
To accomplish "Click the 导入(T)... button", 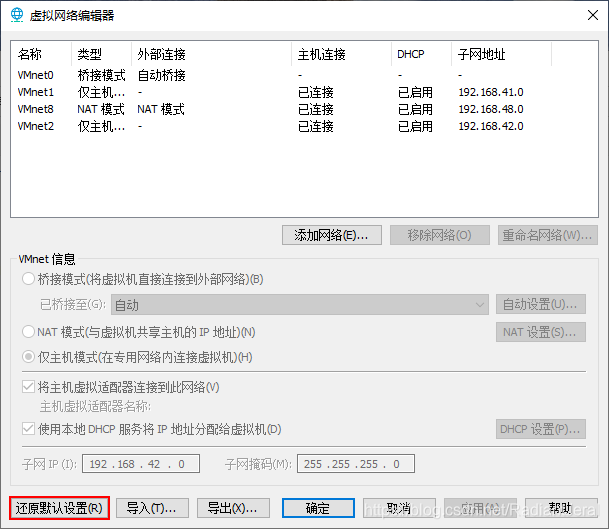I will coord(152,508).
